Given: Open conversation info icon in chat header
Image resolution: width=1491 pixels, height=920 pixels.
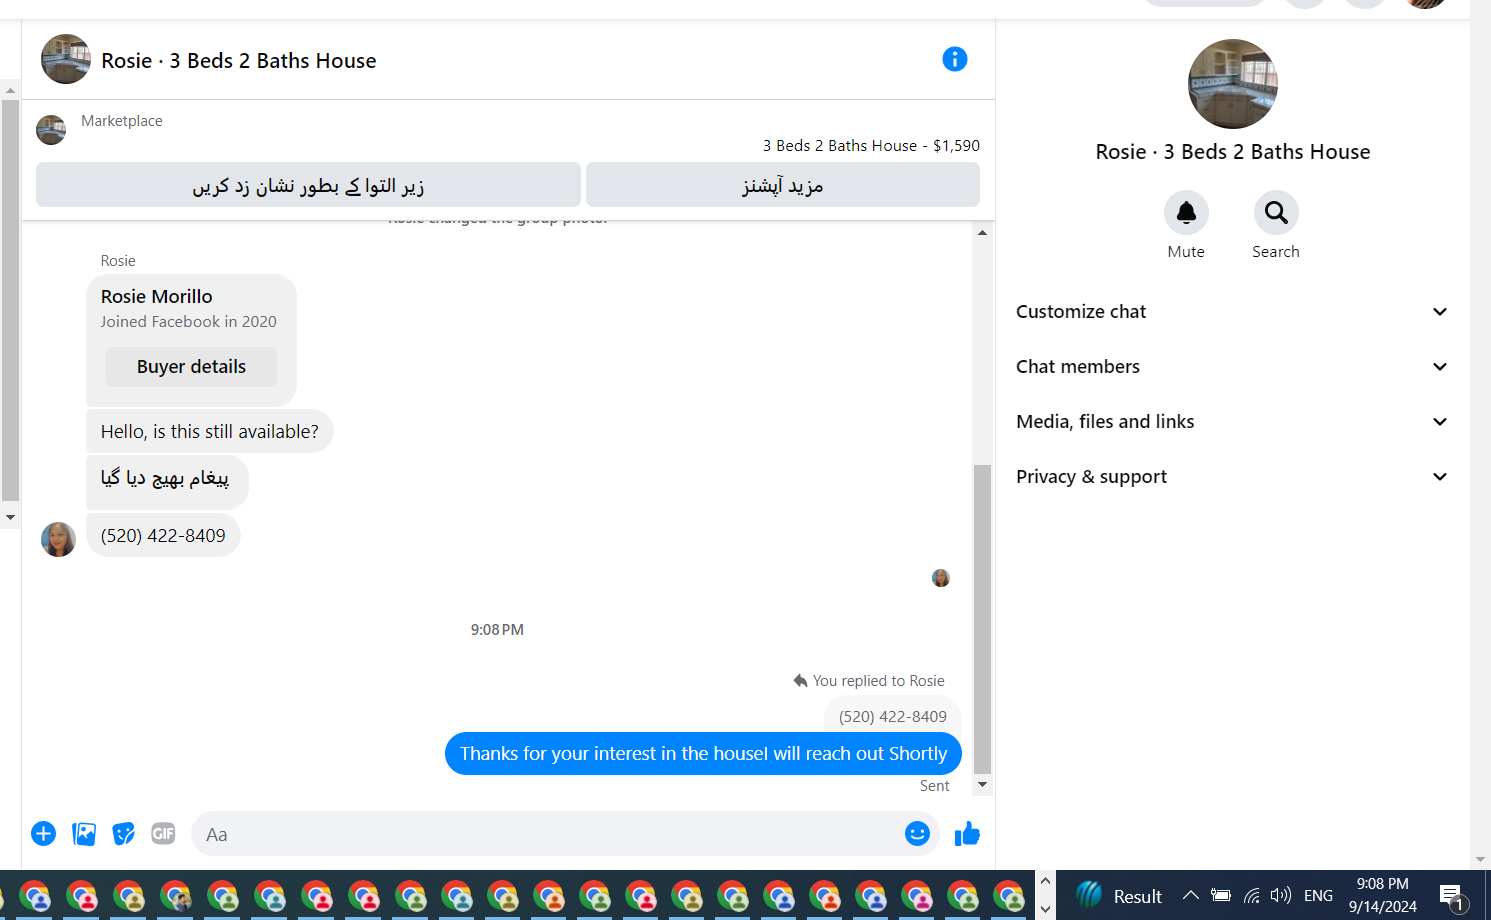Looking at the screenshot, I should click(x=955, y=59).
